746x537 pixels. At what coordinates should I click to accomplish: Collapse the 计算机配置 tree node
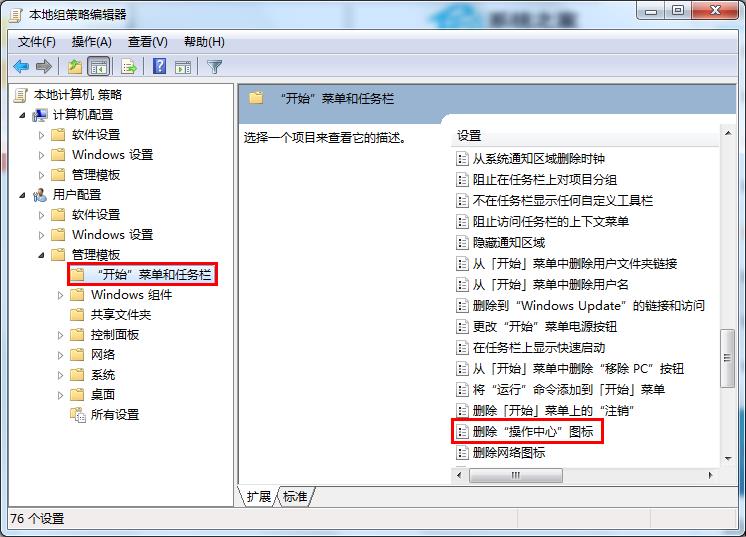[x=22, y=115]
